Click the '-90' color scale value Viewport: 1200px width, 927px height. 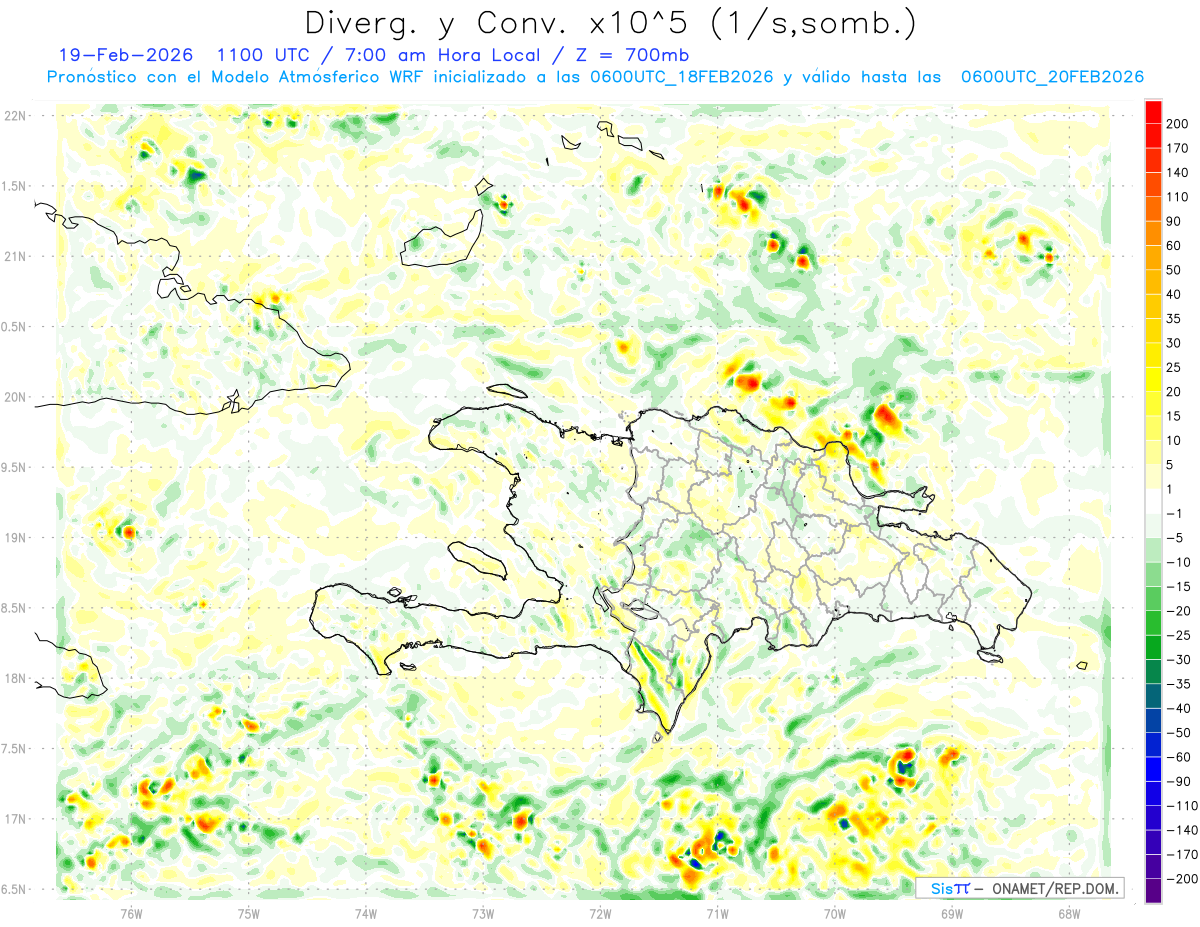click(x=1177, y=781)
